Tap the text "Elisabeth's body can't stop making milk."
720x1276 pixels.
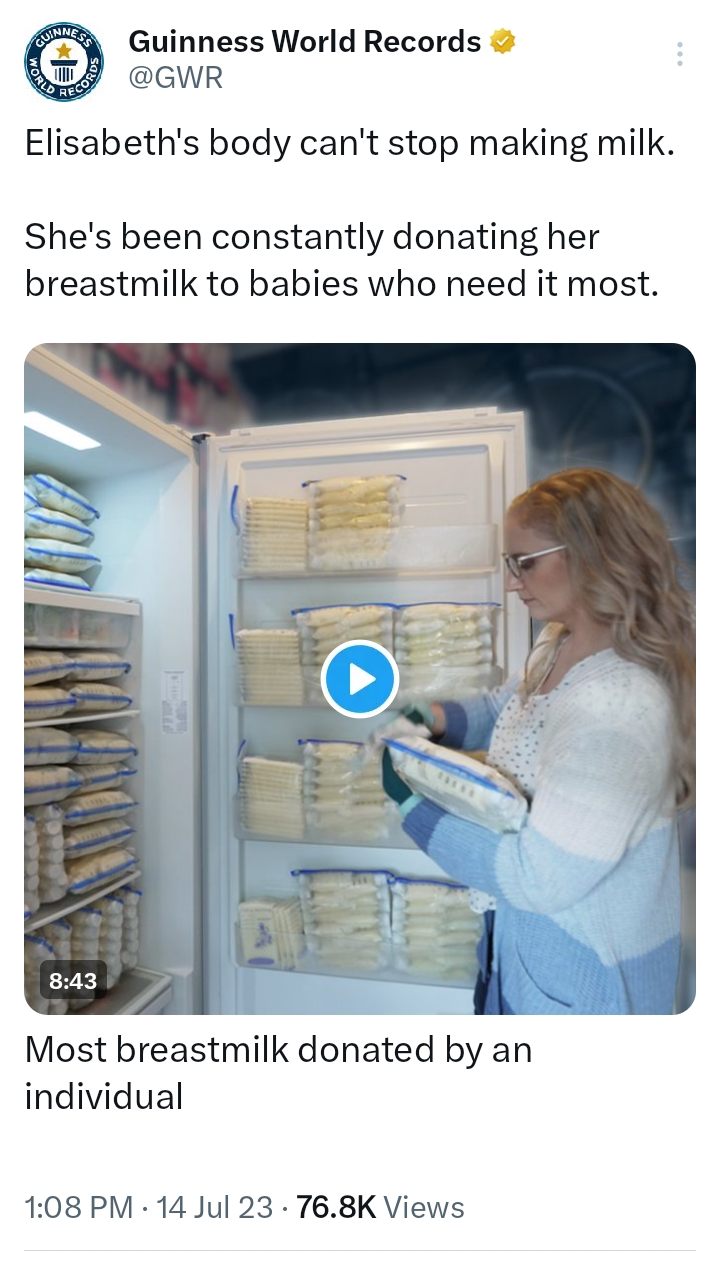(x=349, y=144)
